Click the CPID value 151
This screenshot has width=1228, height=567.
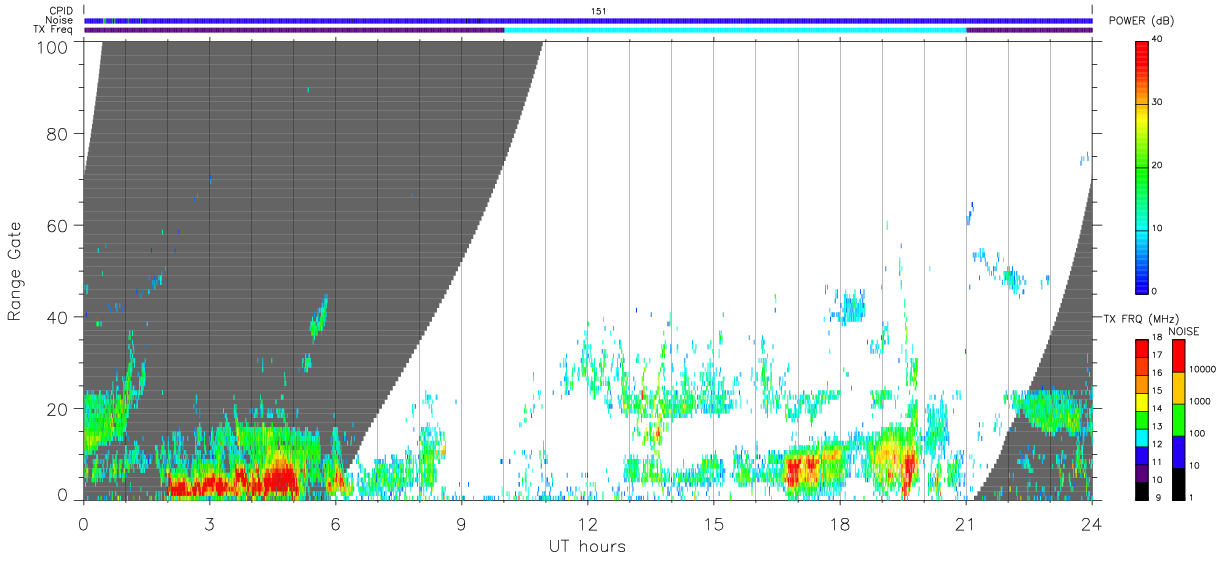pos(598,11)
